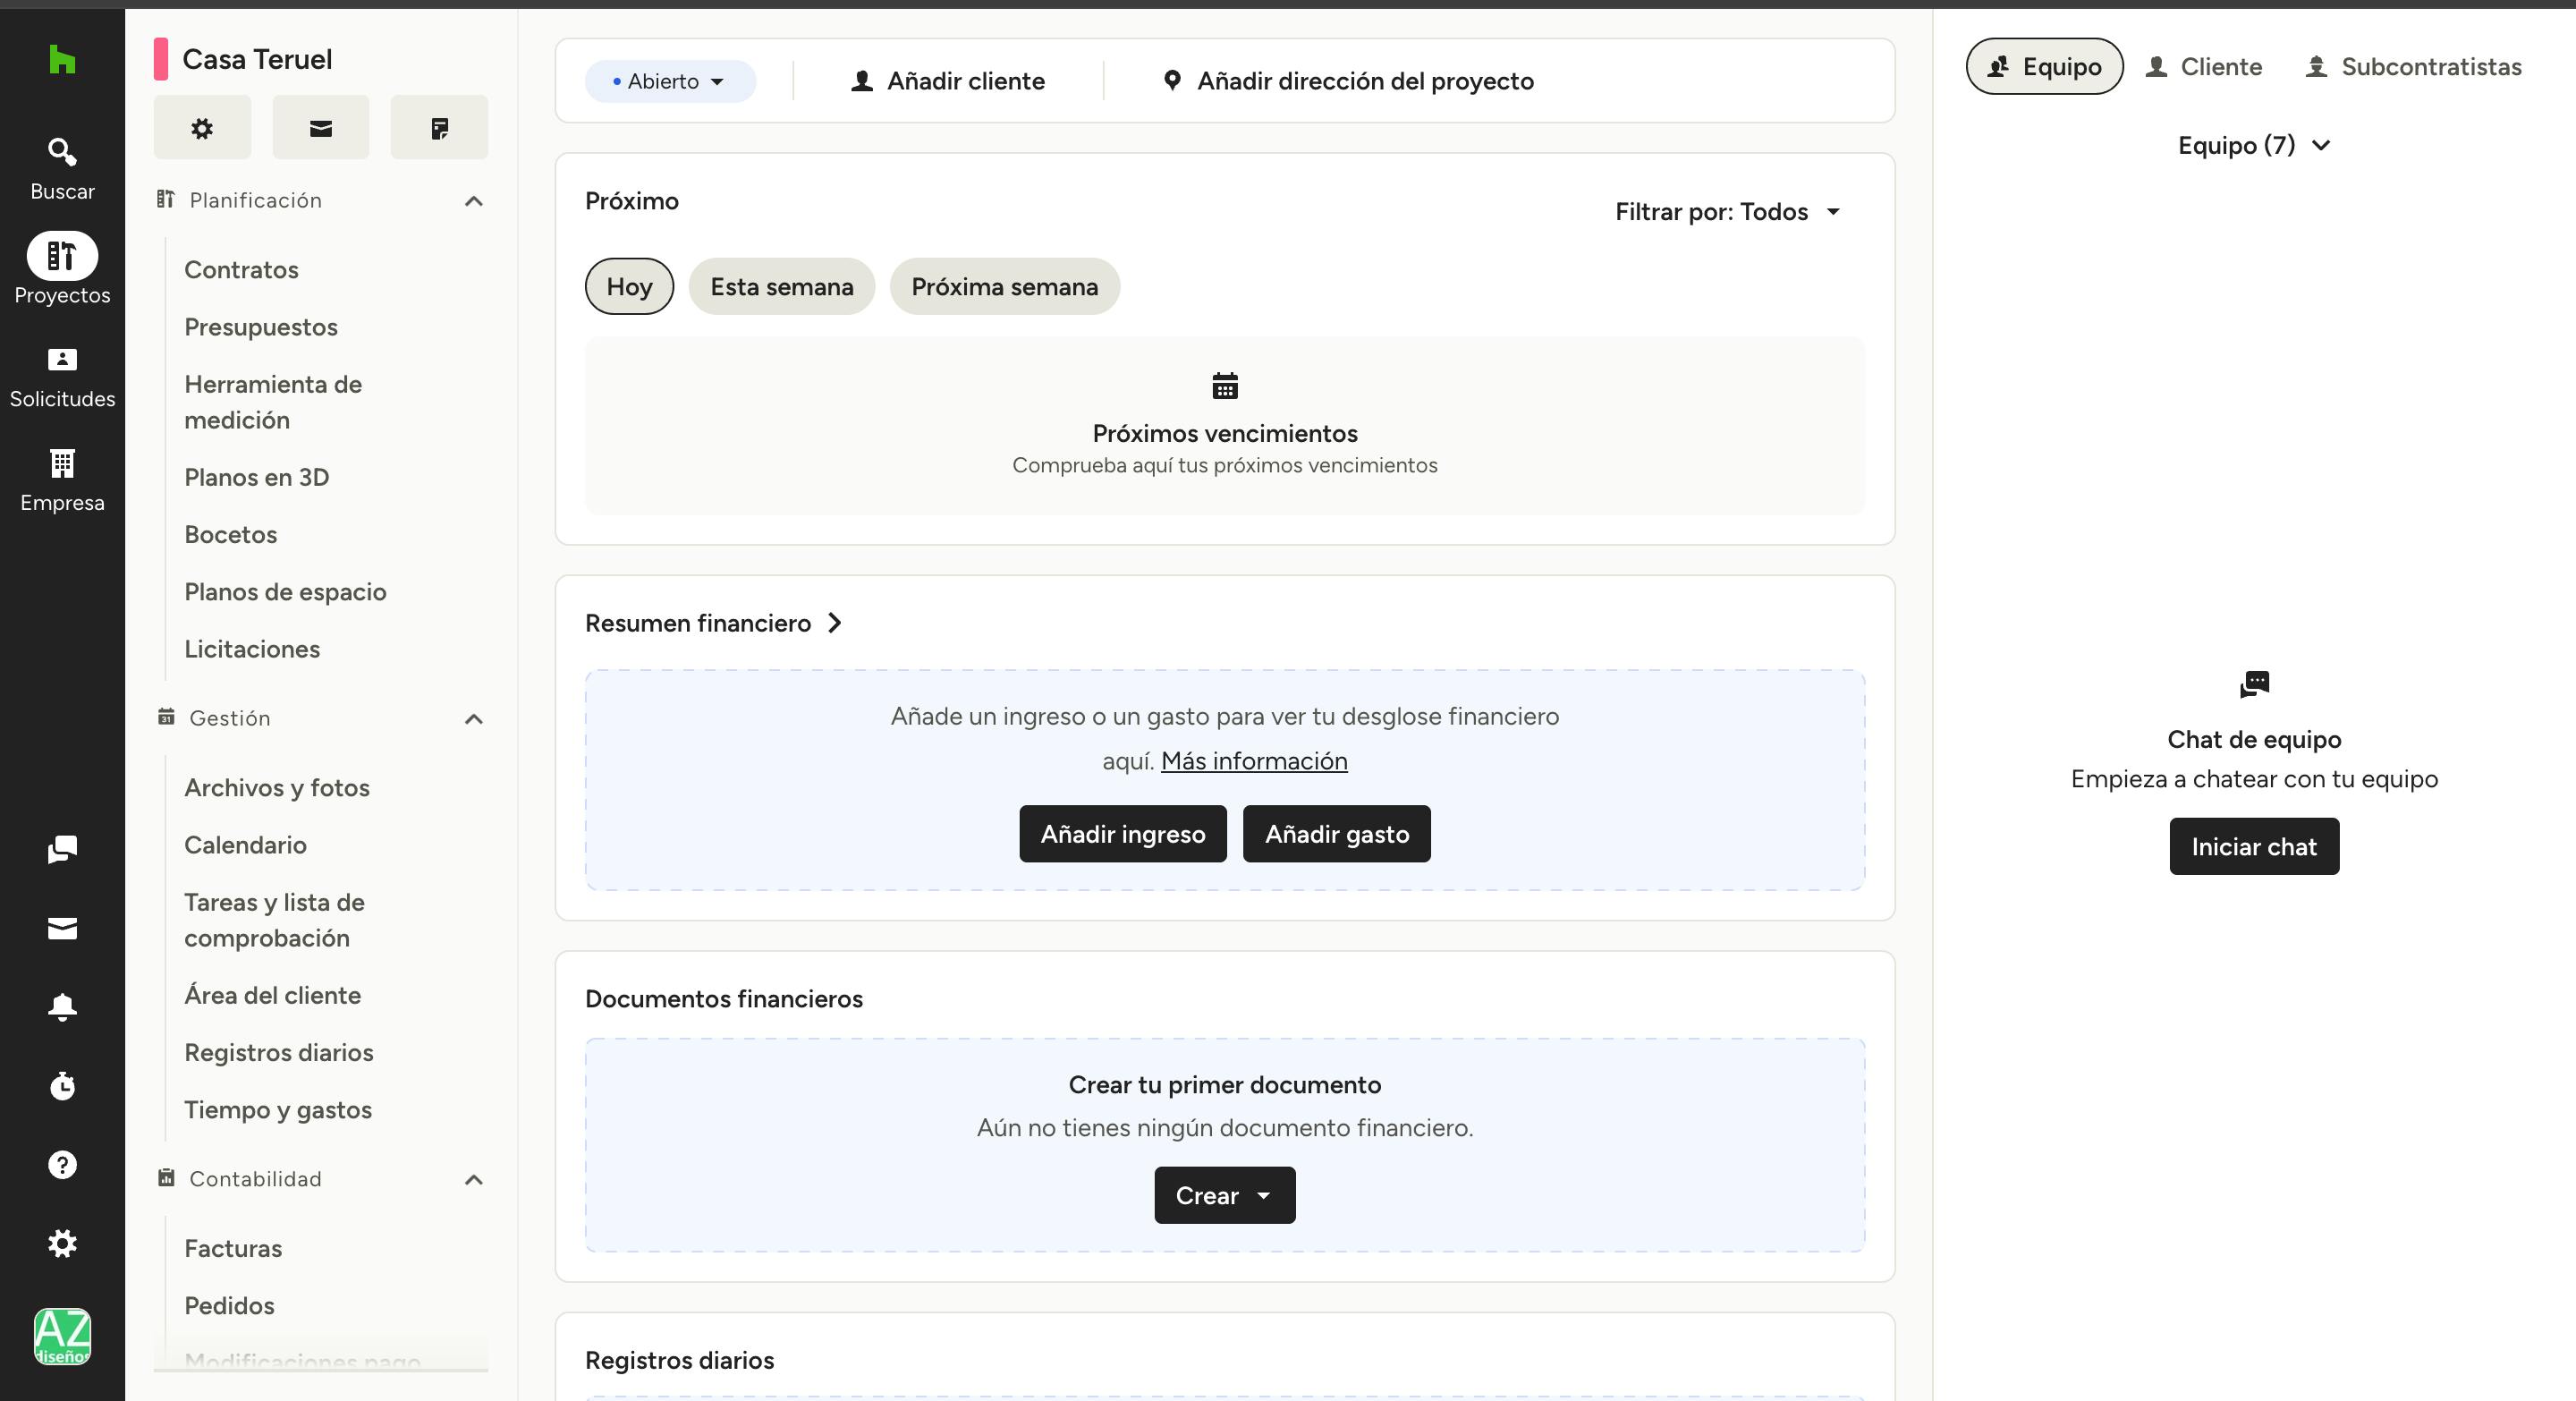
Task: Open Buscar search in left rail
Action: pos(62,168)
